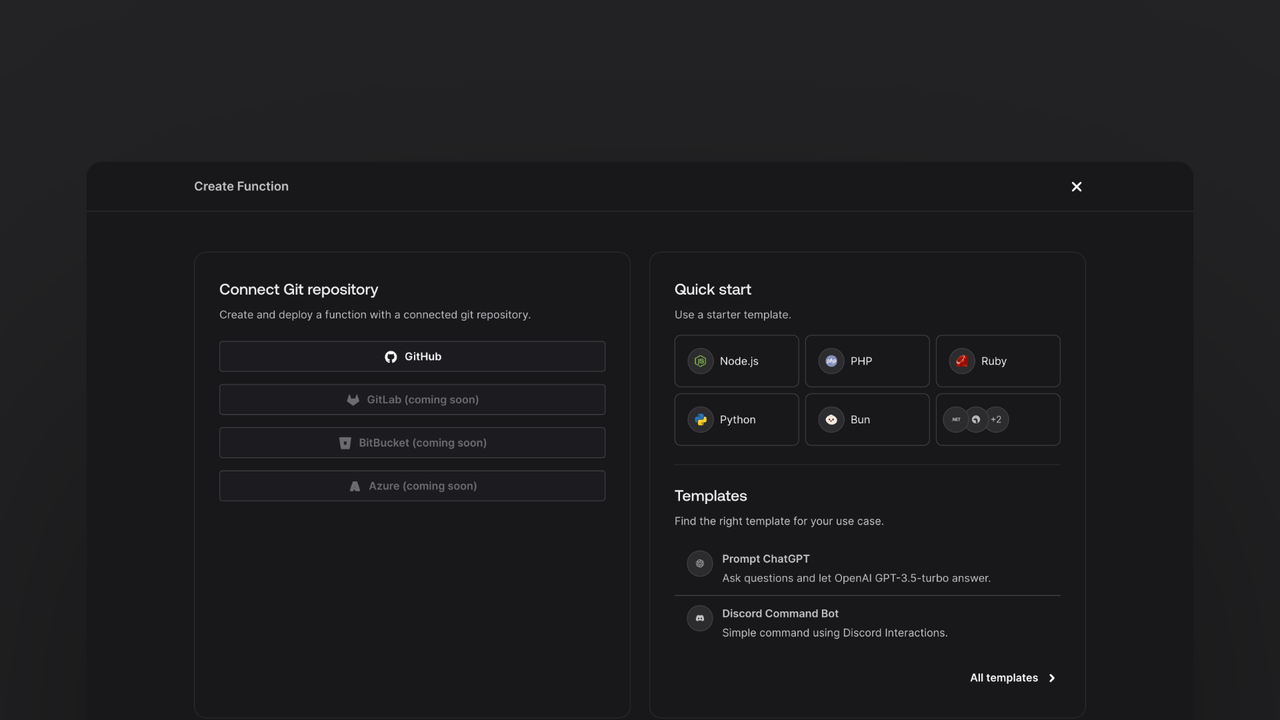Open the Prompt ChatGPT template
The width and height of the screenshot is (1280, 720).
[867, 568]
